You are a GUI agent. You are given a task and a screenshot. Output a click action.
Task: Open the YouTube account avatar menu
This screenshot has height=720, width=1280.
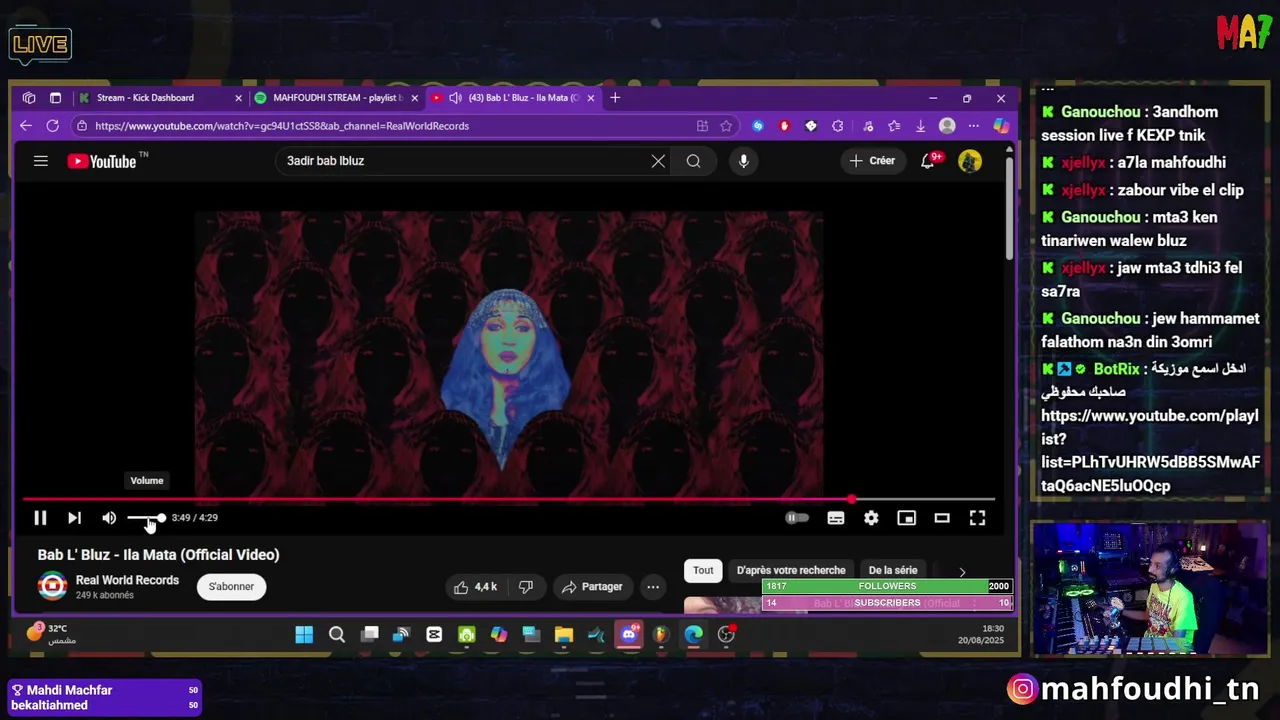point(970,161)
